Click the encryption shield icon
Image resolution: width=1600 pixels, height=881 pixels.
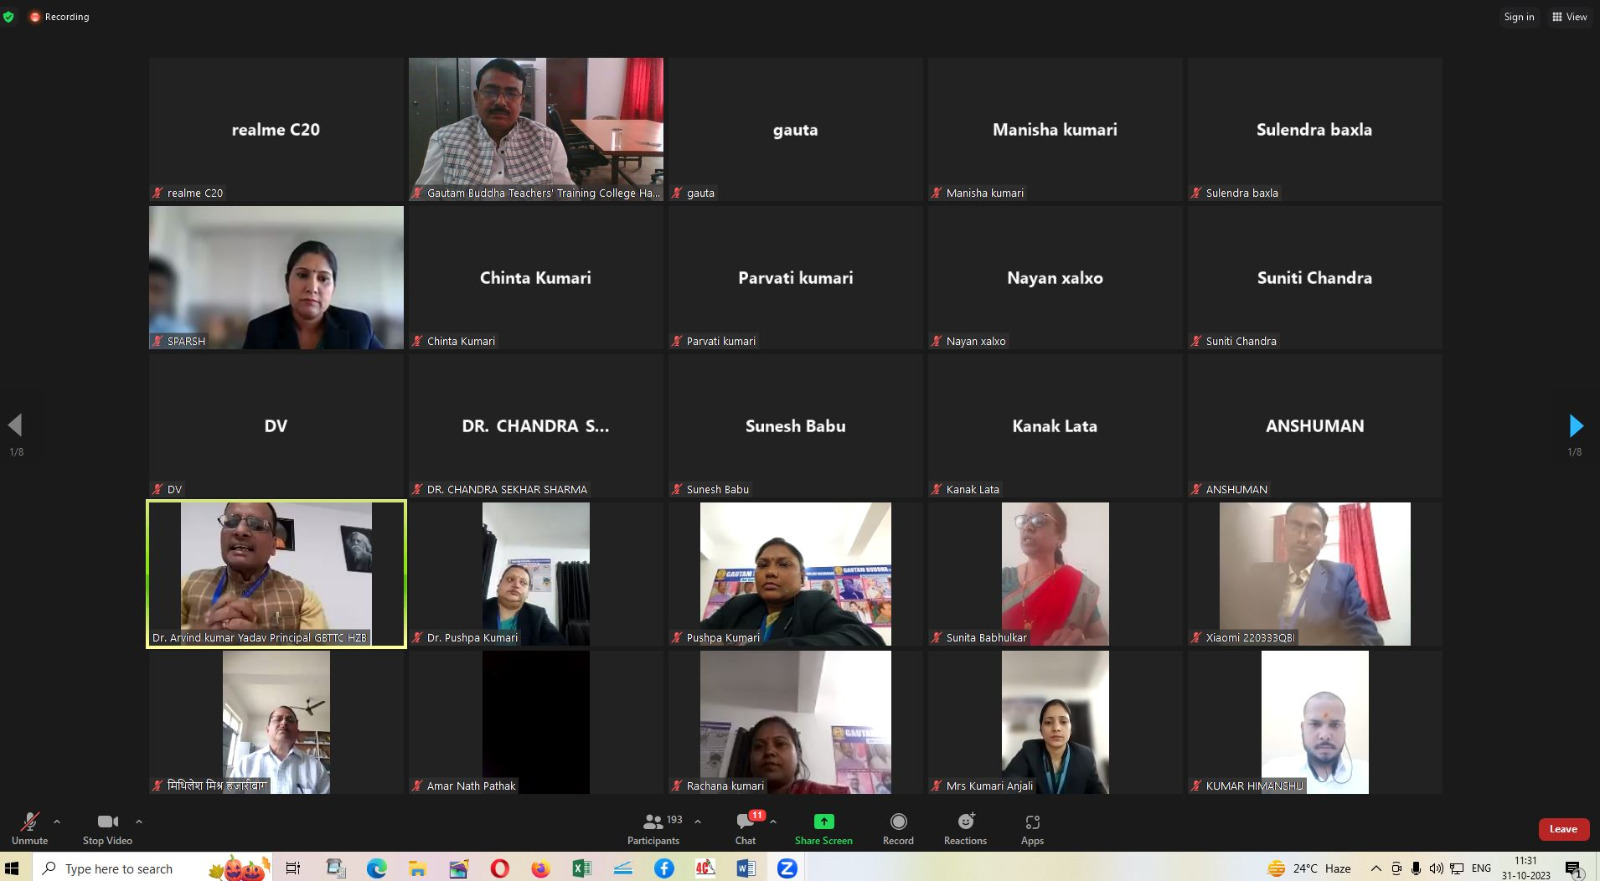coord(9,17)
